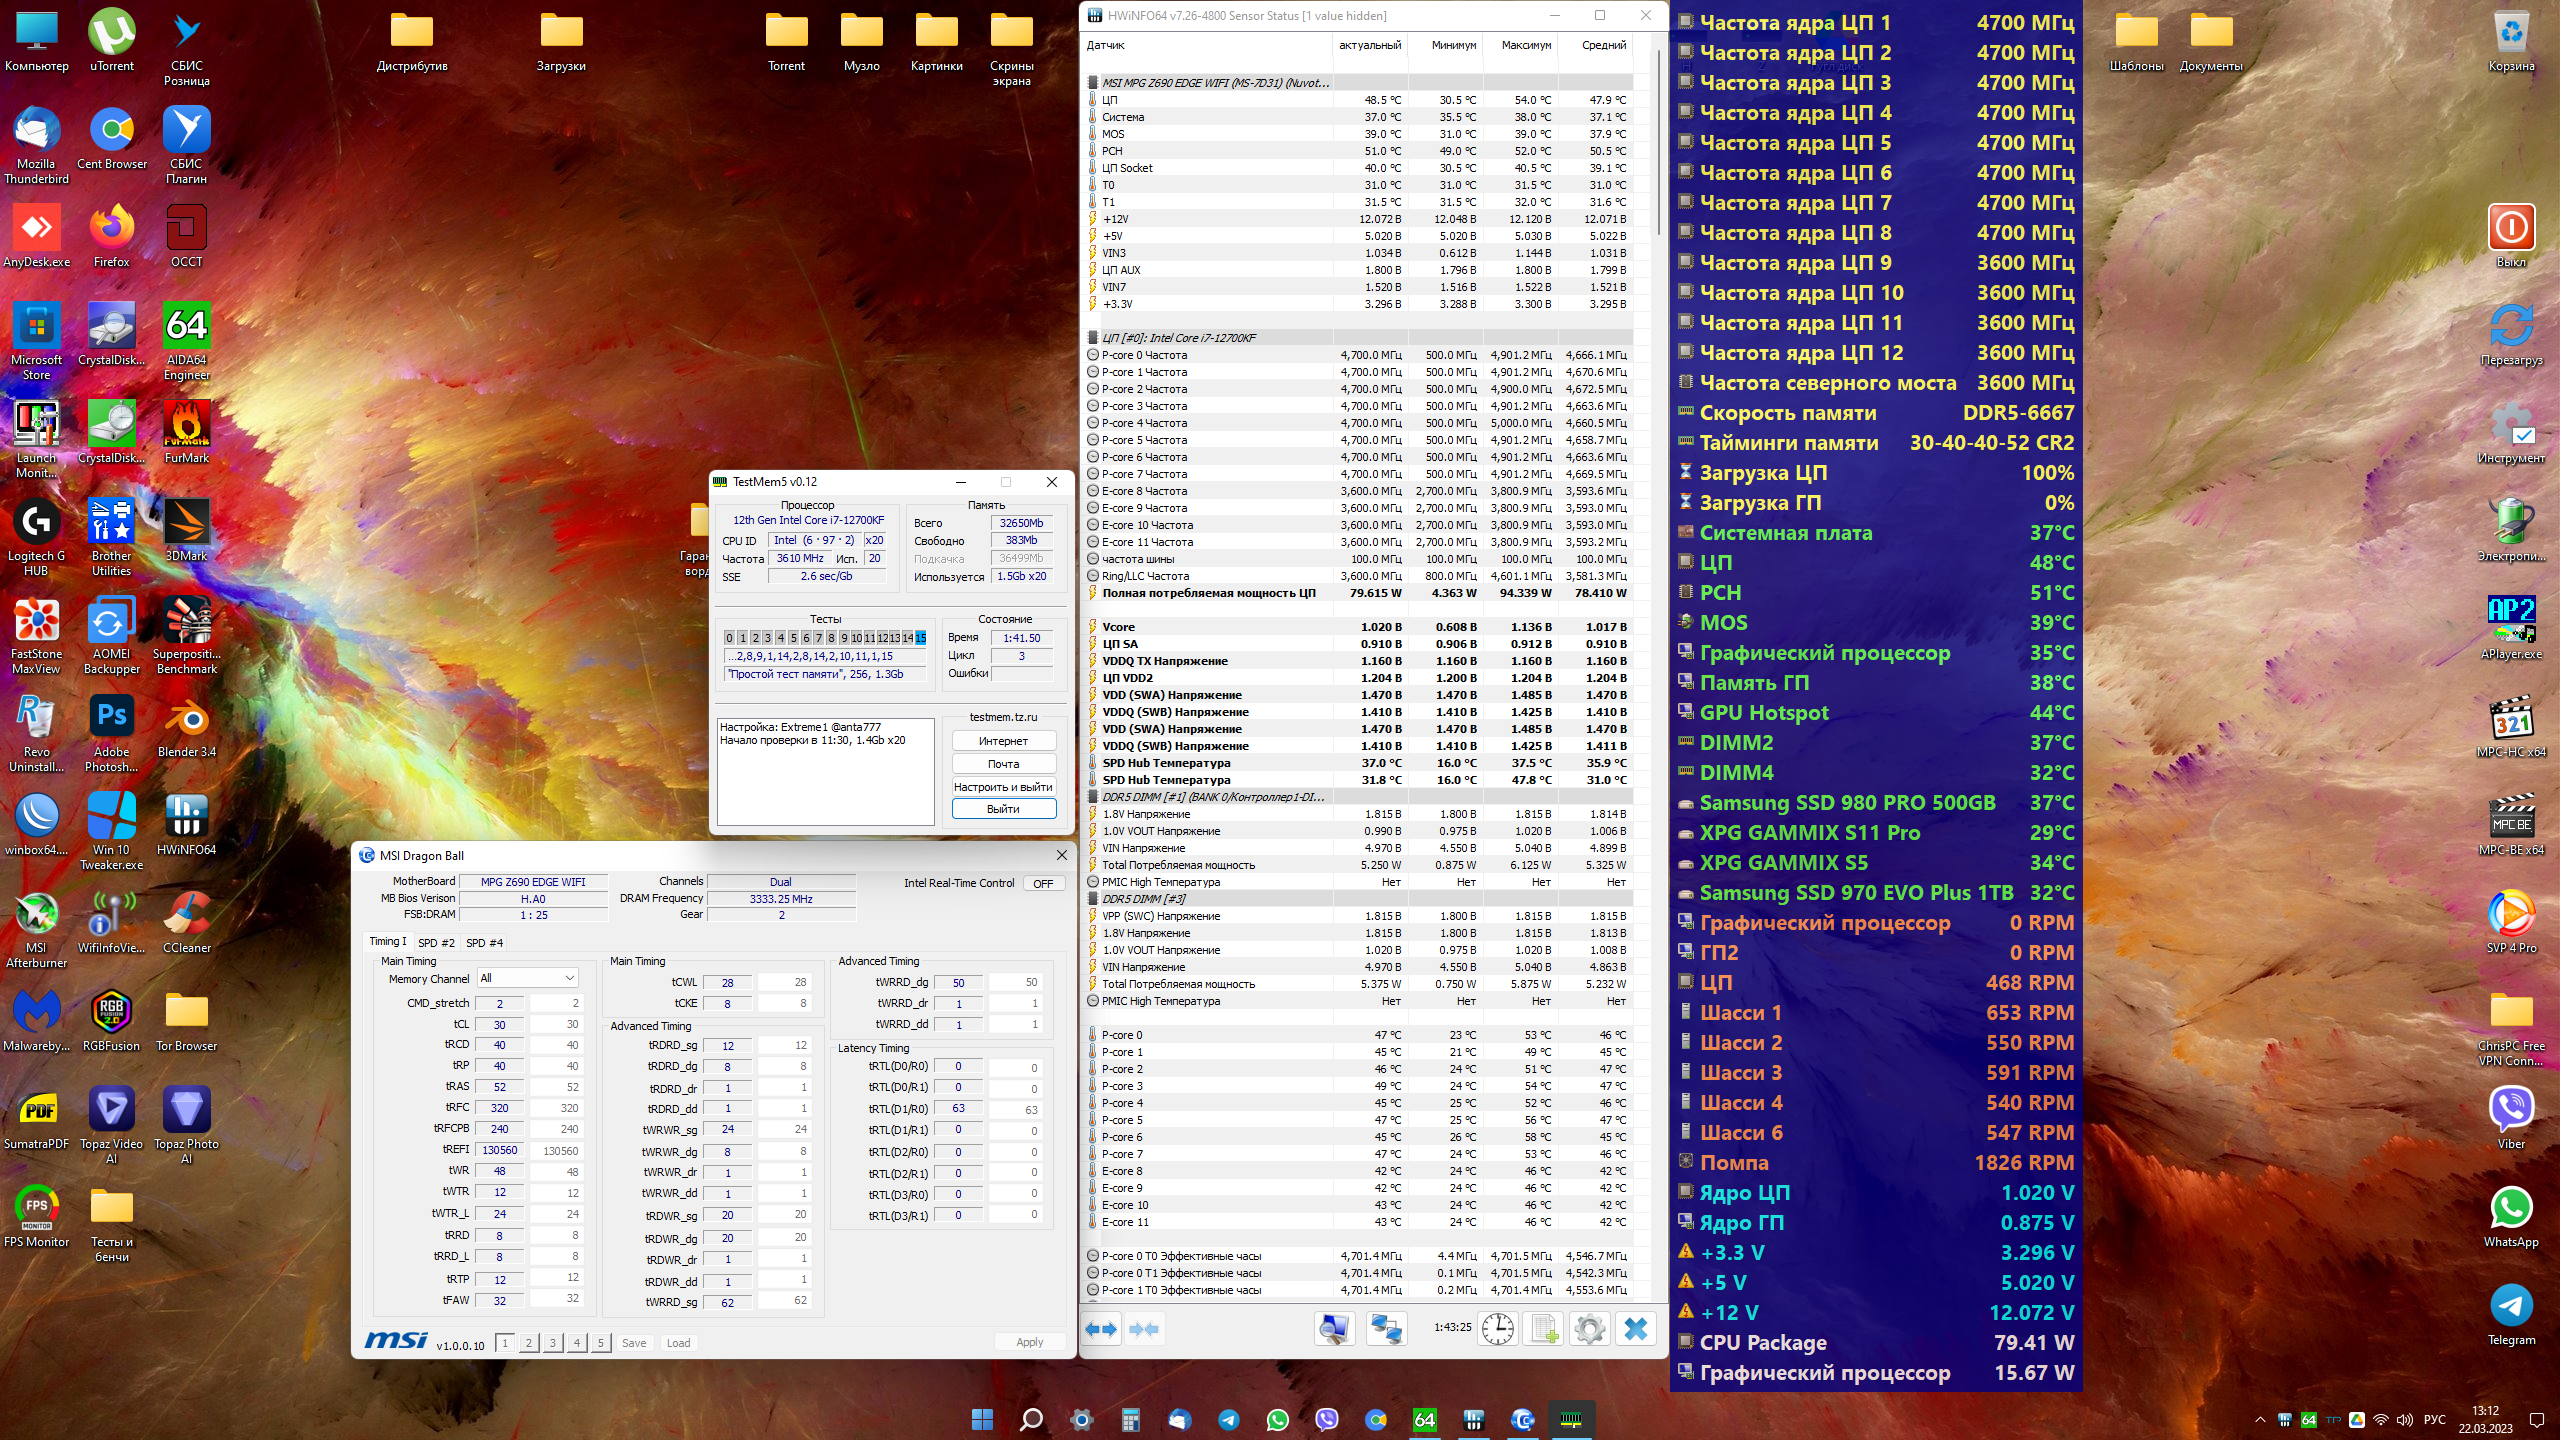Click the Выйти button in TestMem5
This screenshot has width=2560, height=1440.
click(1003, 809)
